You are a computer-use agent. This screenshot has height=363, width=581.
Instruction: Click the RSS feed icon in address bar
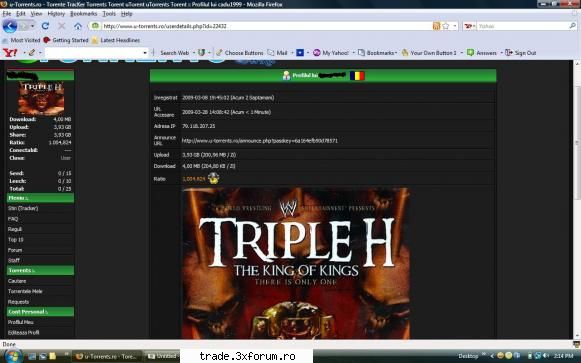(x=436, y=26)
